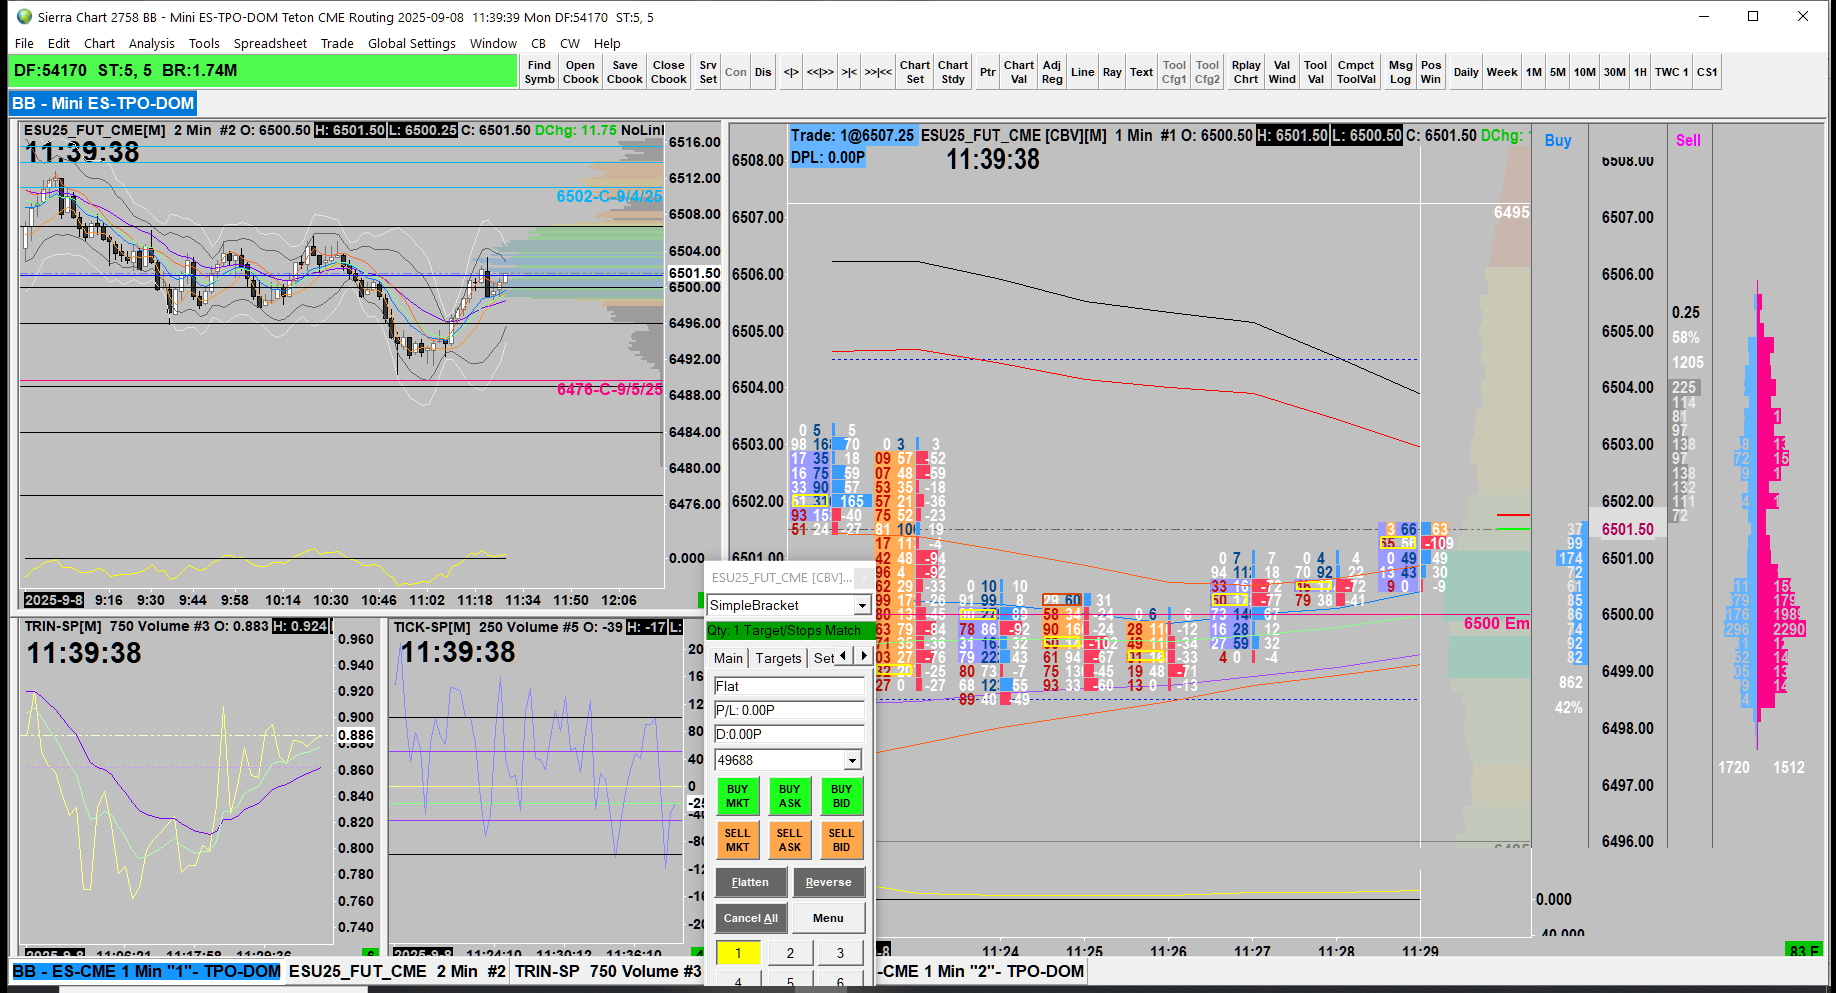Click the <|> bar spacing button
Screen dimensions: 1836x993
click(x=791, y=72)
